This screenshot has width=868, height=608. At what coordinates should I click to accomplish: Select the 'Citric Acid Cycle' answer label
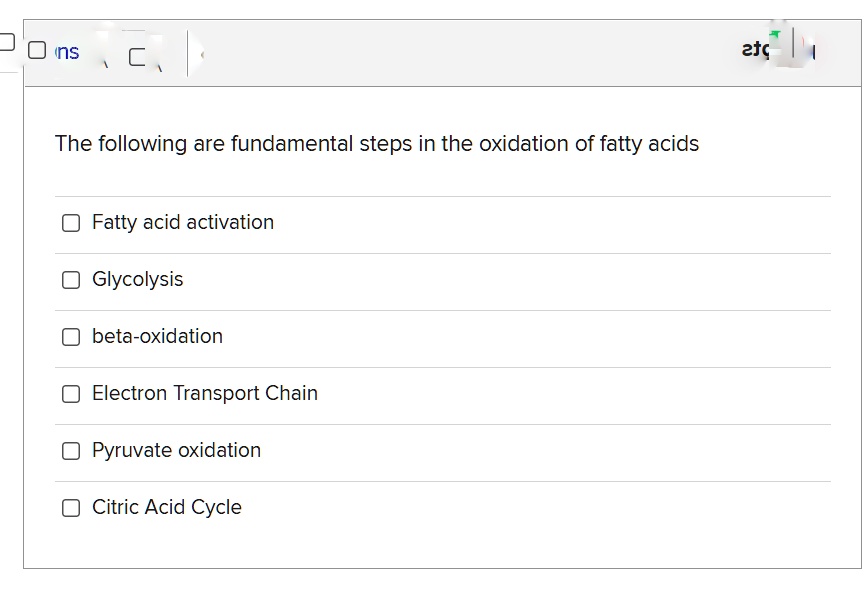tap(166, 507)
